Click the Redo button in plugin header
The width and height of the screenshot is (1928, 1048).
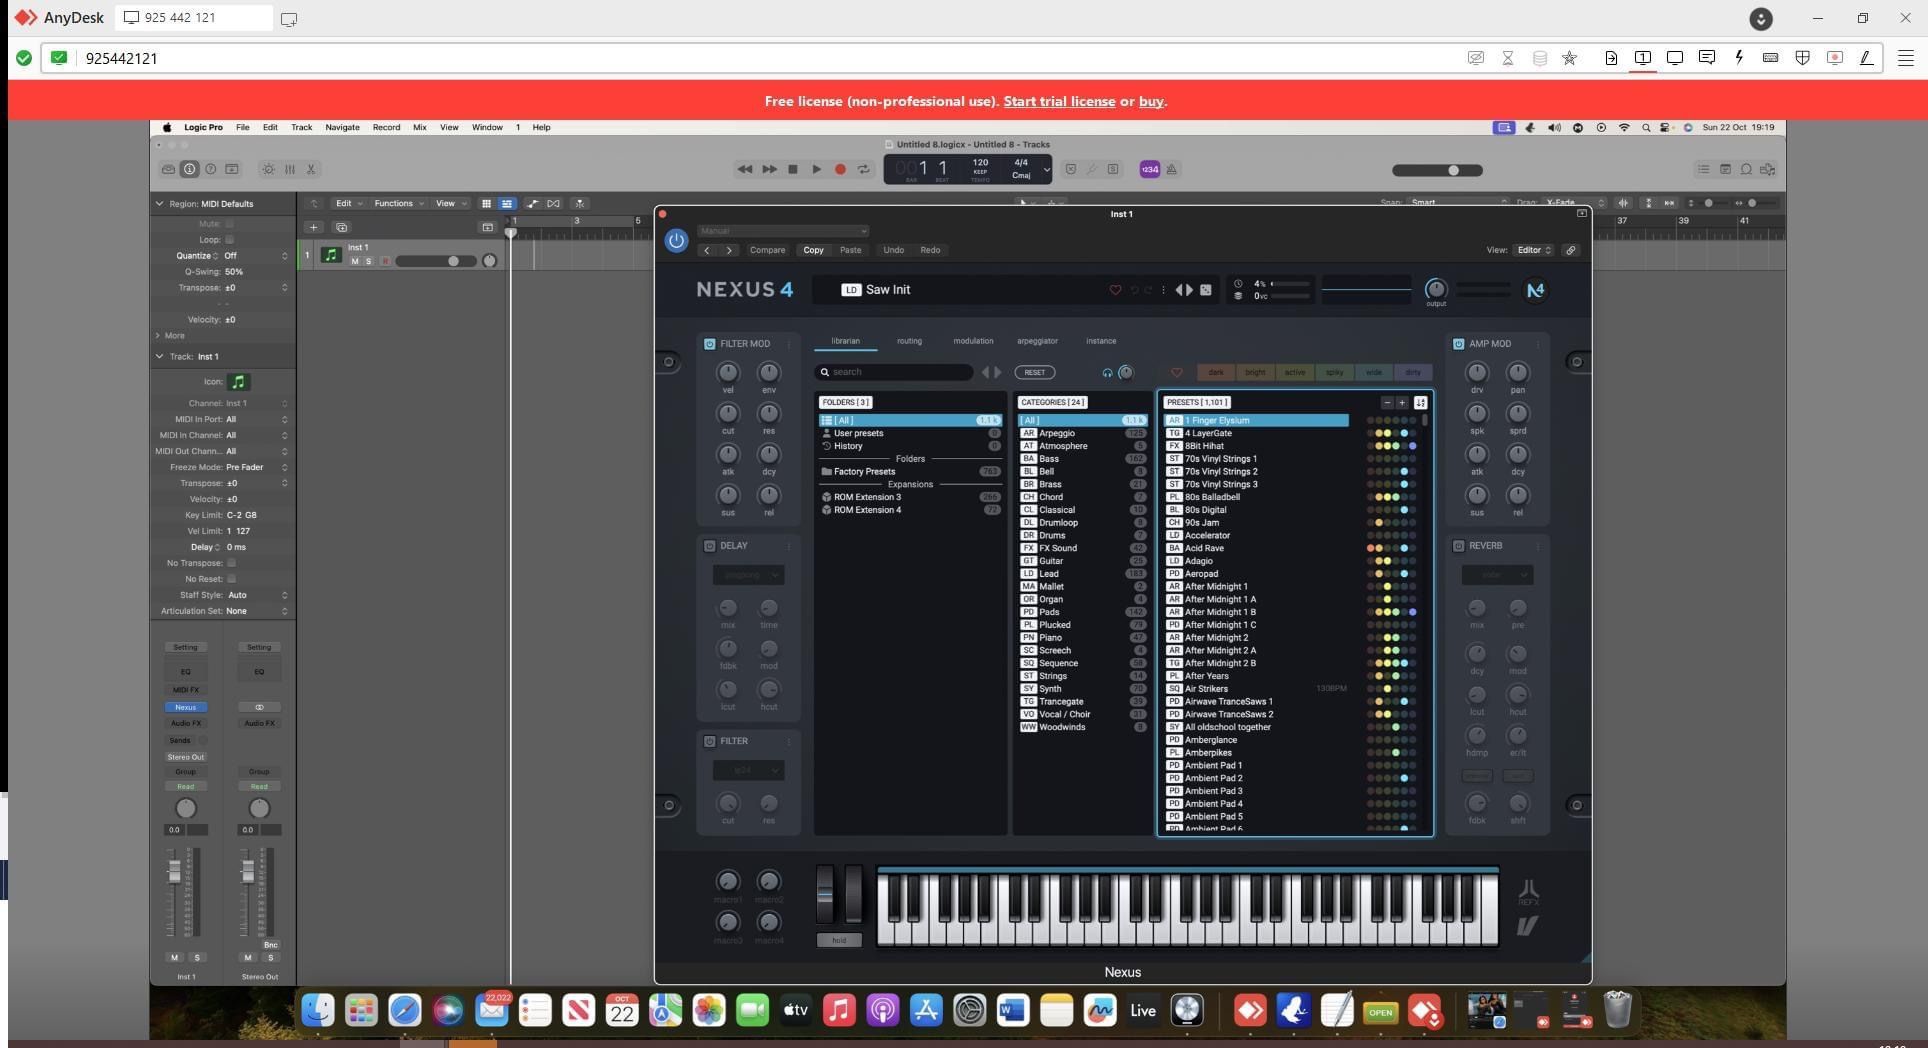coord(930,250)
